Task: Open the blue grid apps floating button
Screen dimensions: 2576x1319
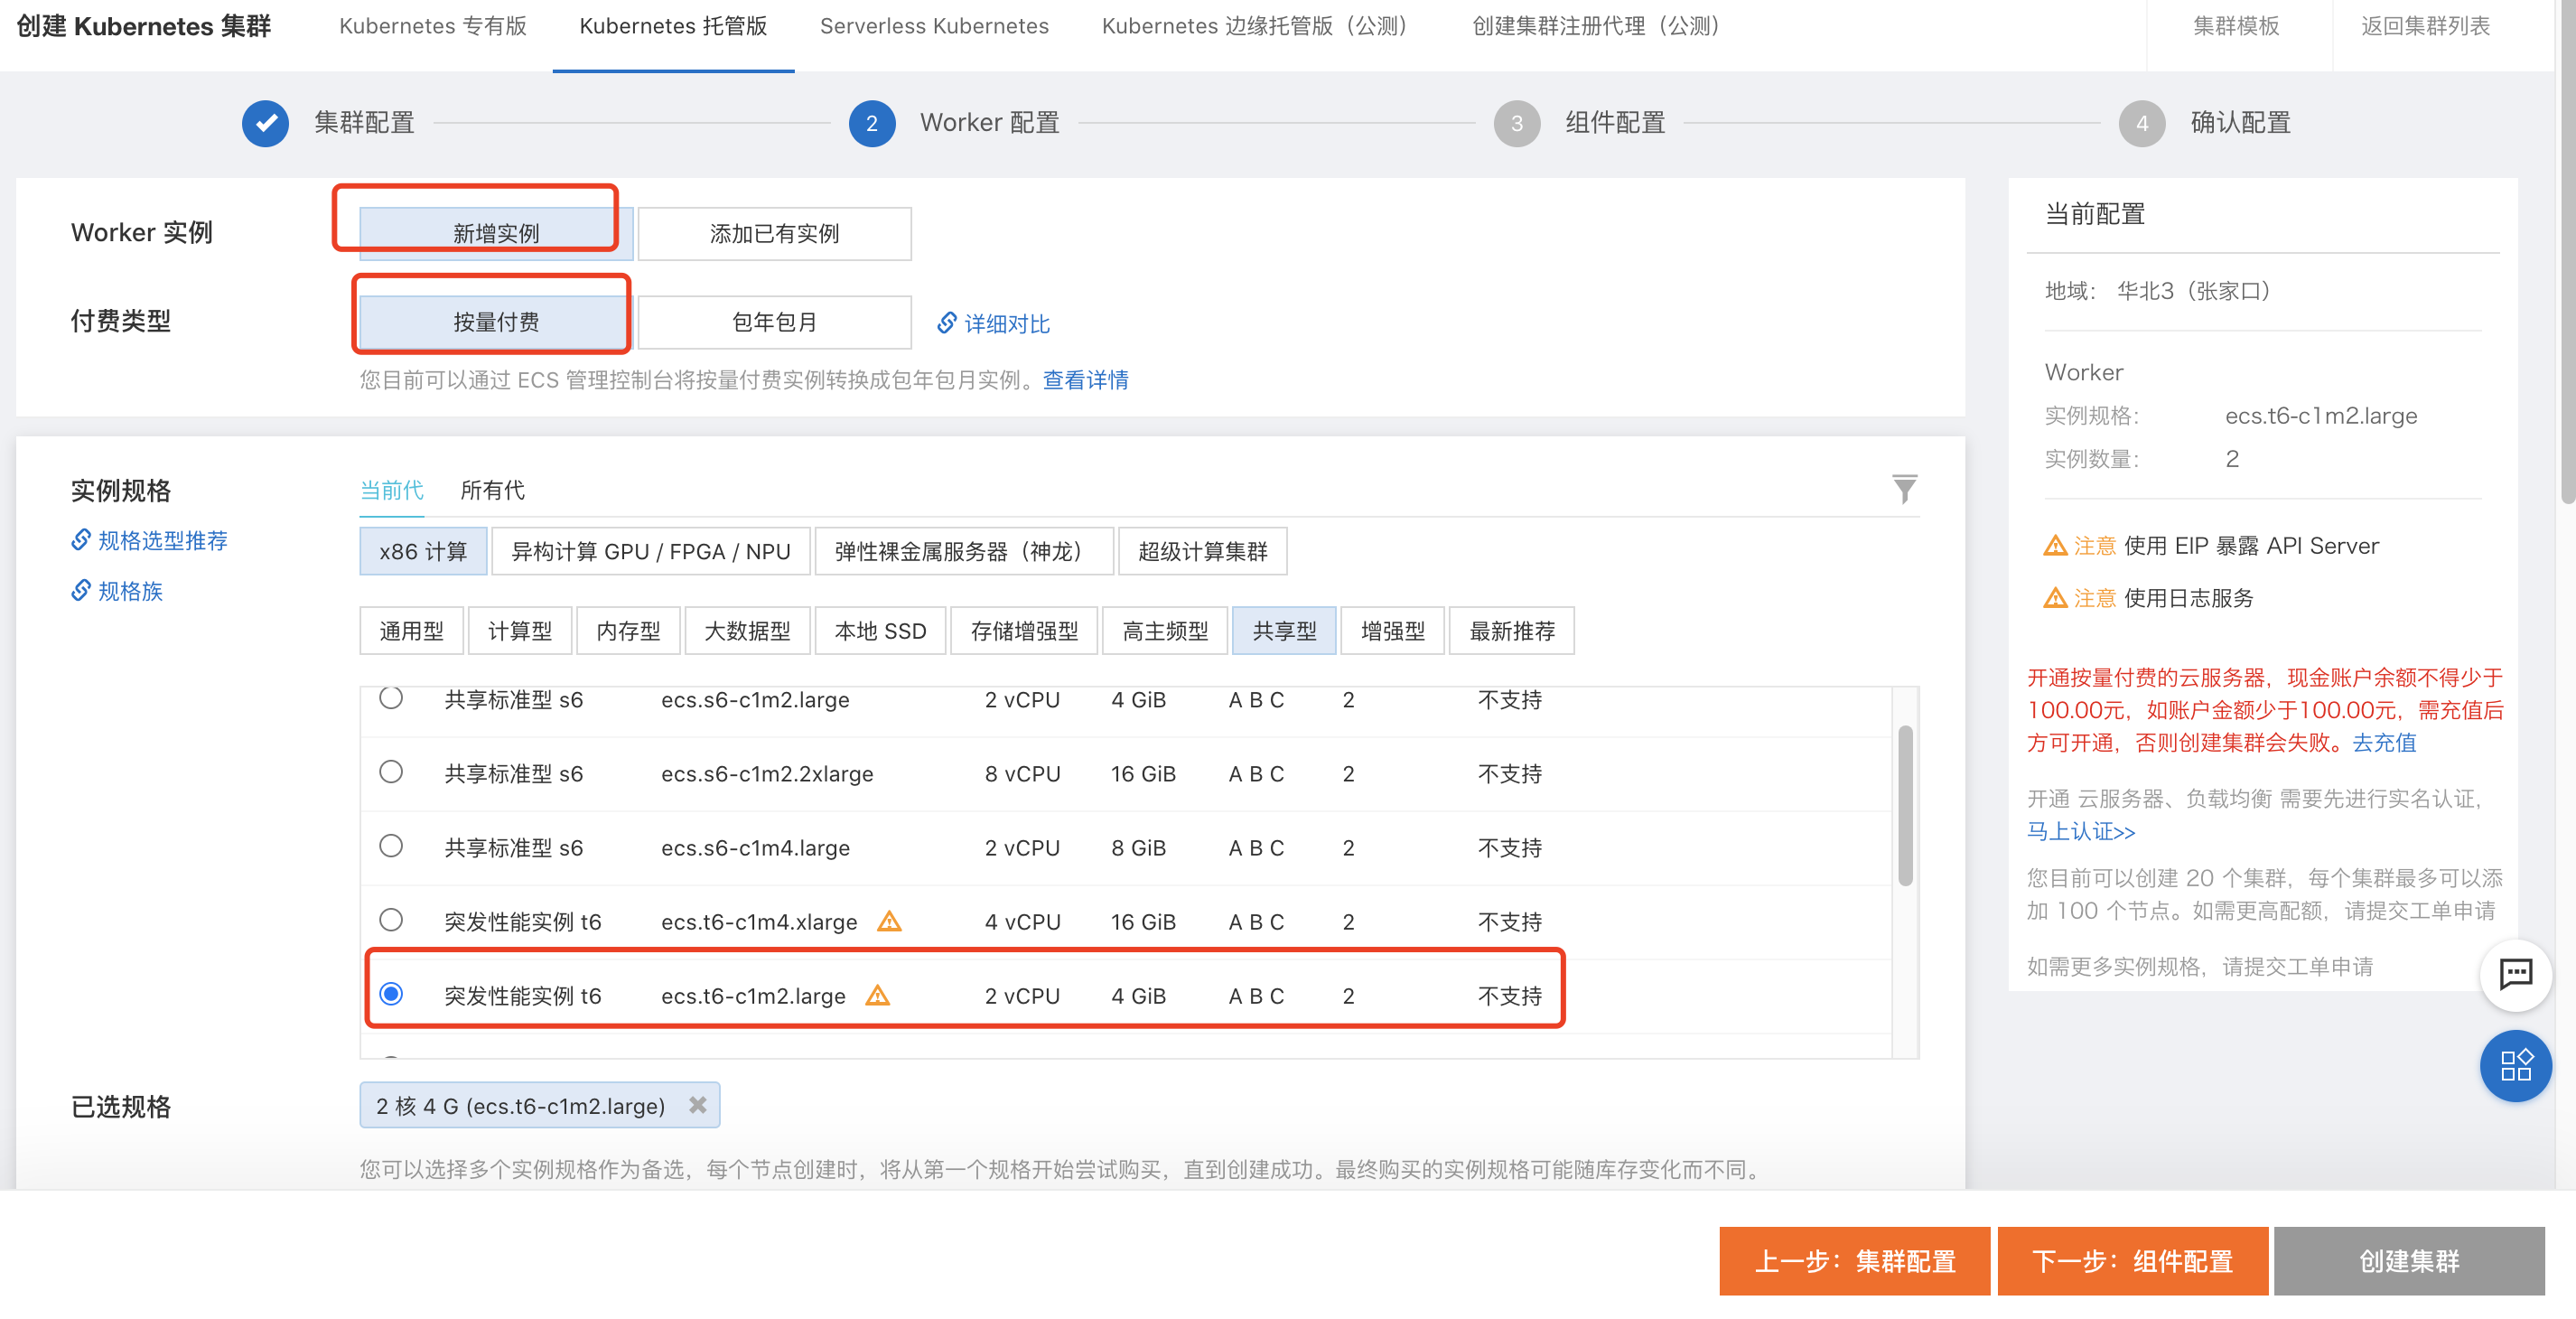Action: coord(2515,1065)
